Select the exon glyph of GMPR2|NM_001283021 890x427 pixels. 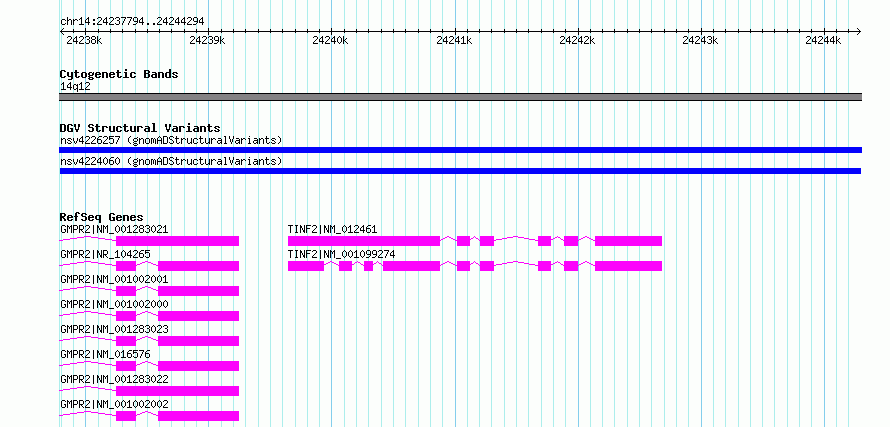pos(178,241)
